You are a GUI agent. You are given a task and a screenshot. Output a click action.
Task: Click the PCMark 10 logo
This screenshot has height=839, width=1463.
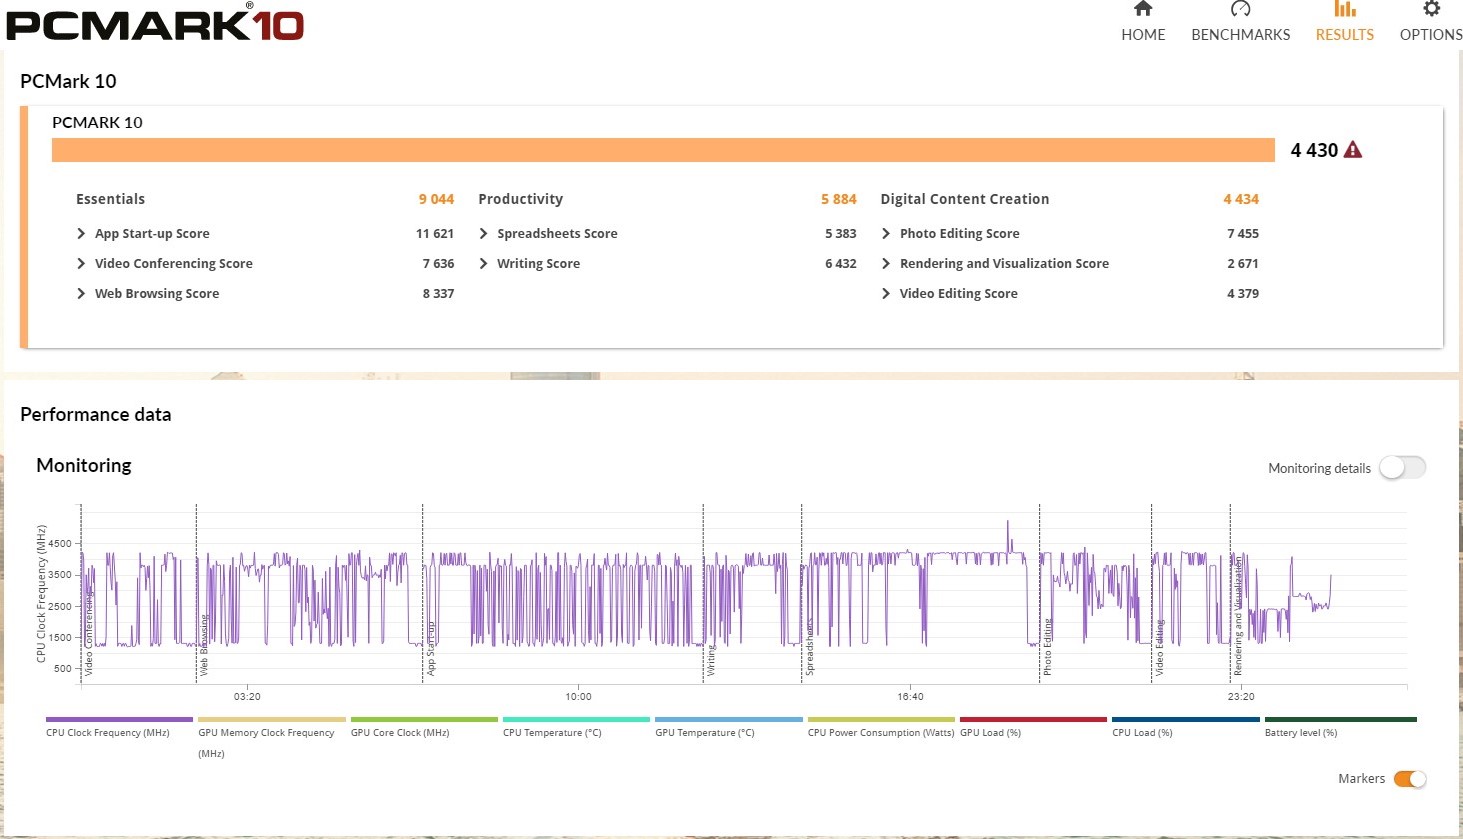[155, 22]
